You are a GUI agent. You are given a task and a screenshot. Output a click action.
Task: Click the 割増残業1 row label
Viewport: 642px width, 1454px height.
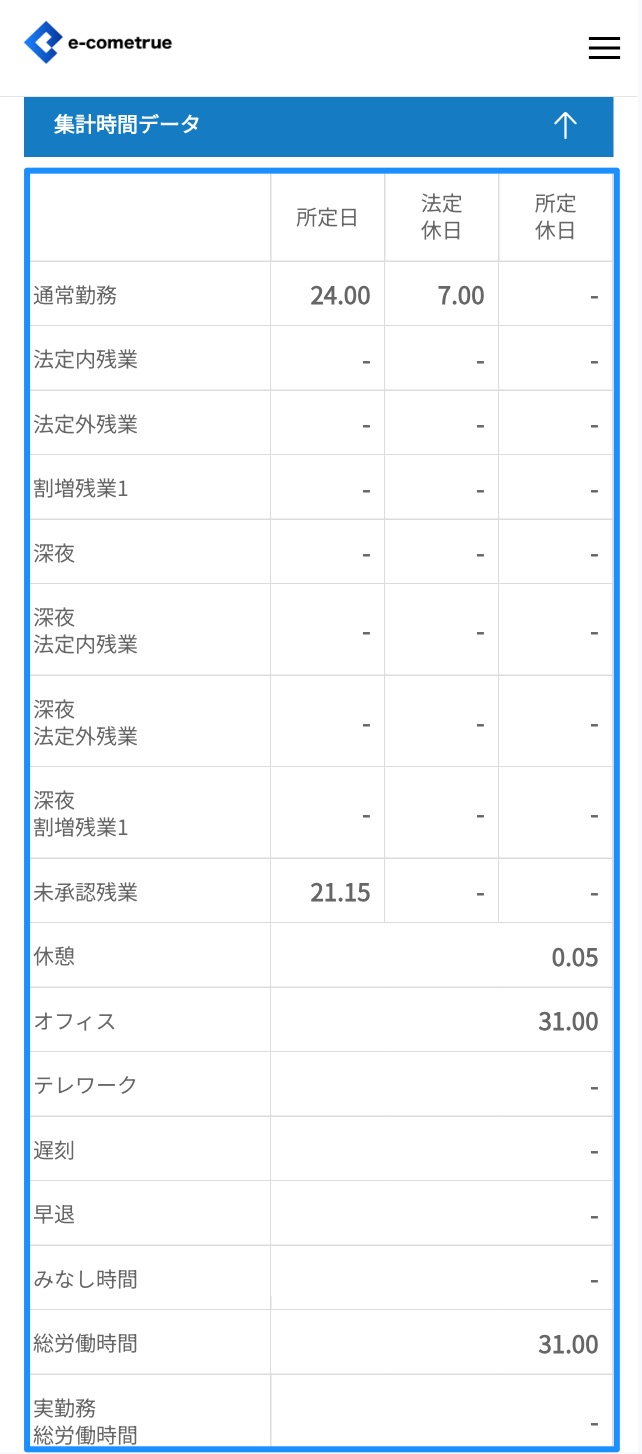(x=81, y=489)
